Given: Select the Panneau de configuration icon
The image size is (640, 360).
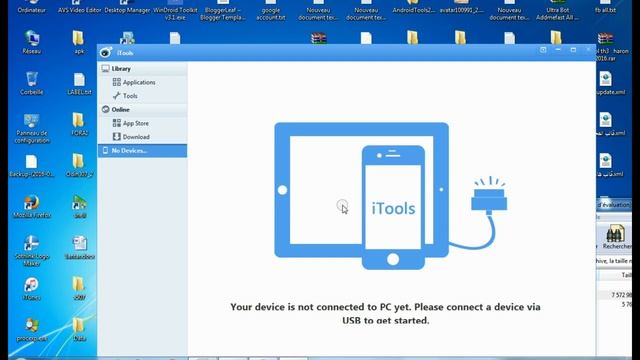Looking at the screenshot, I should tap(31, 128).
